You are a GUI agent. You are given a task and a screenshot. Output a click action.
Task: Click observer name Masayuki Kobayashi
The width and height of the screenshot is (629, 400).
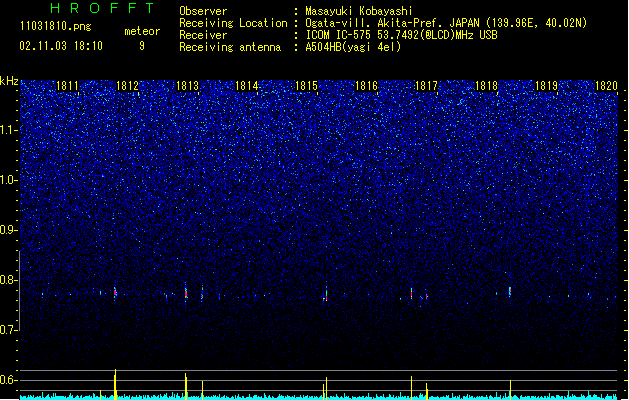point(359,11)
